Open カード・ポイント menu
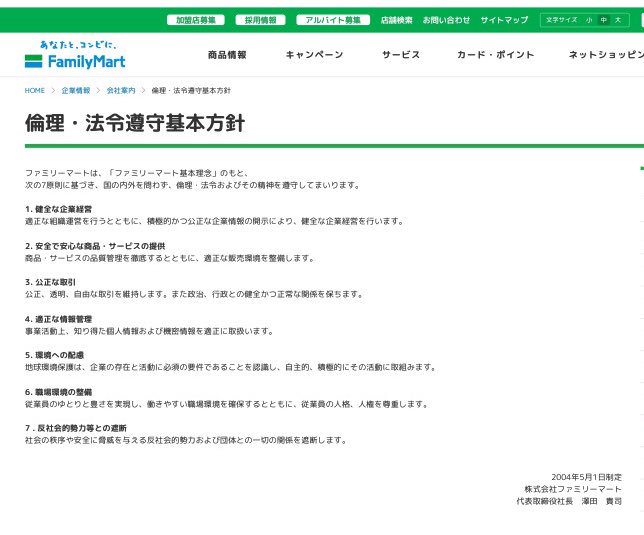Image resolution: width=644 pixels, height=535 pixels. click(x=495, y=55)
